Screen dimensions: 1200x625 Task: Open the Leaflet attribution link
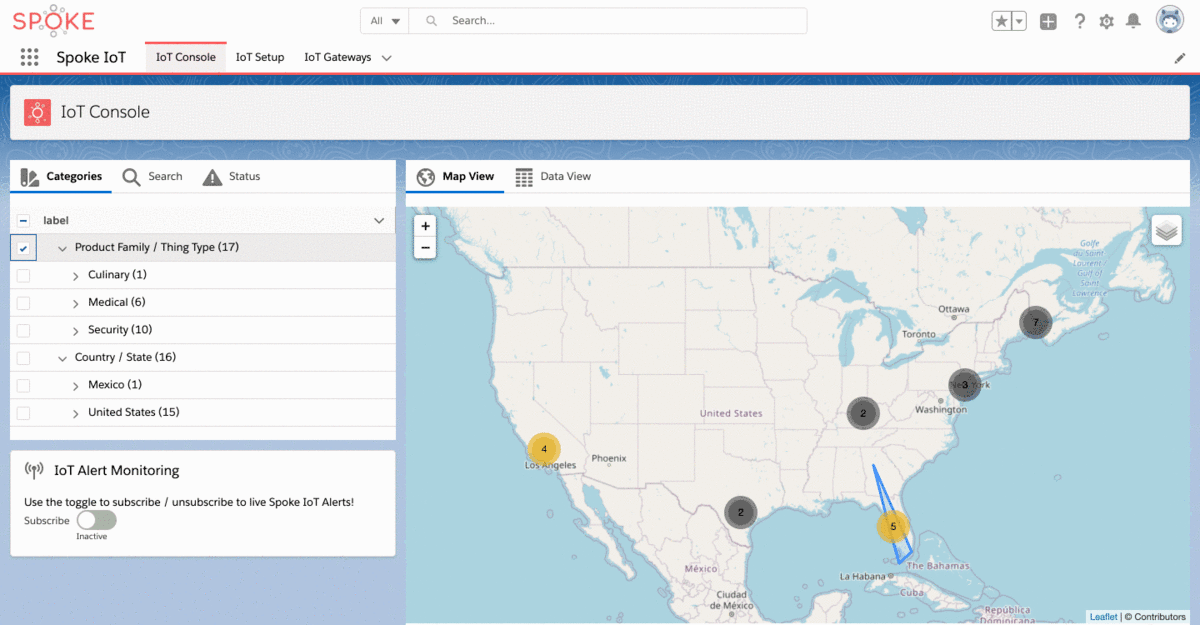click(1103, 617)
